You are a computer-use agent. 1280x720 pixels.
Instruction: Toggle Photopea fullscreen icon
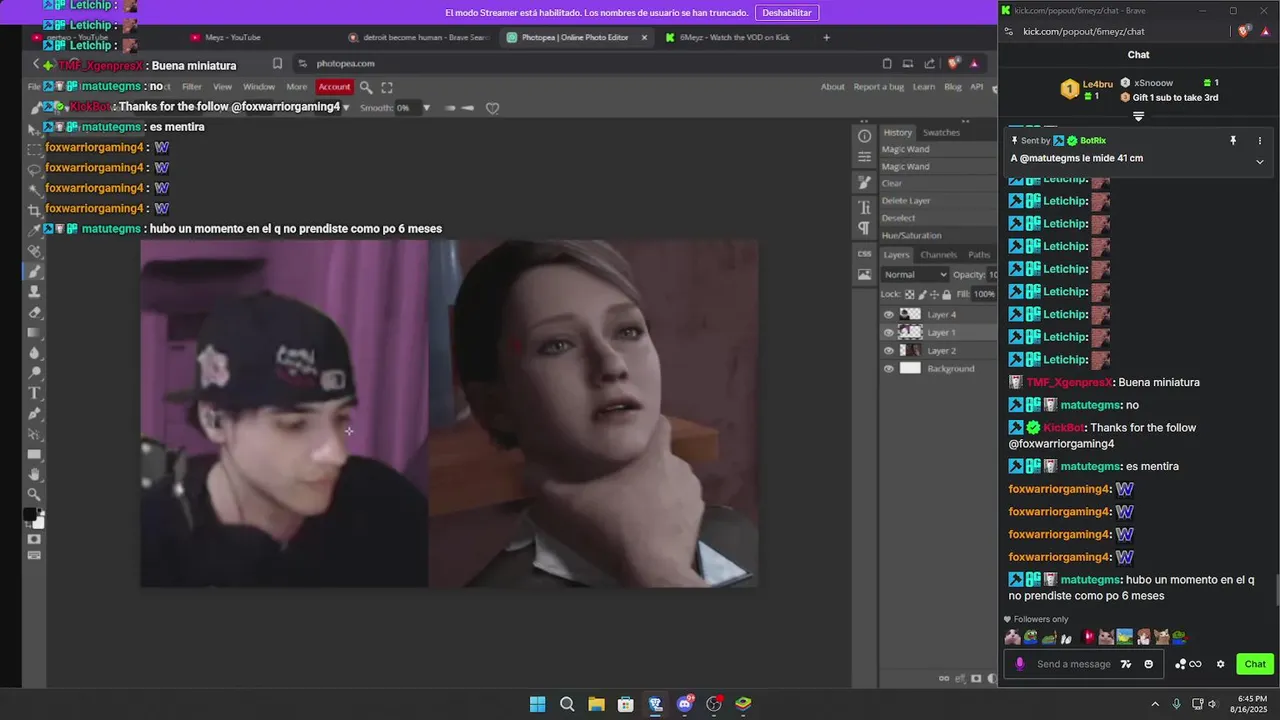pyautogui.click(x=387, y=87)
